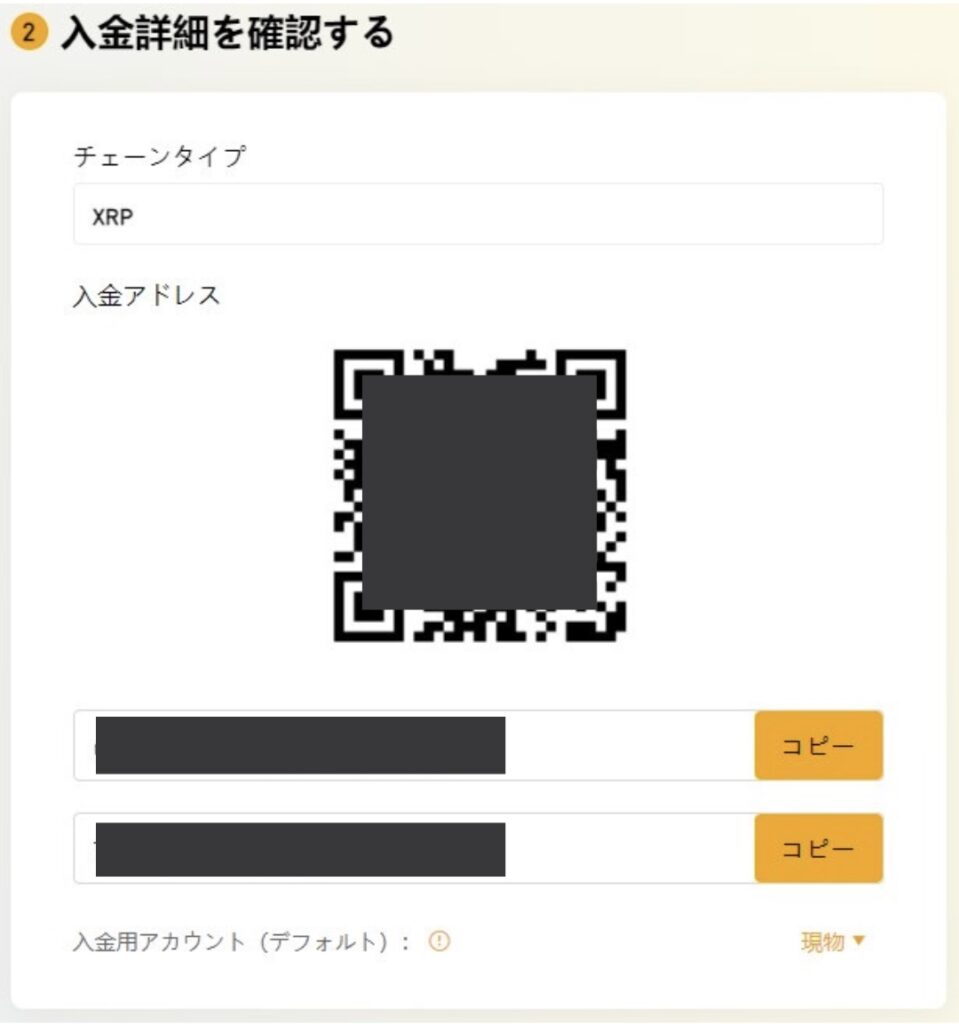Click the small triangle arrow next to 現物
Screen dimensions: 959x1024
coord(858,940)
